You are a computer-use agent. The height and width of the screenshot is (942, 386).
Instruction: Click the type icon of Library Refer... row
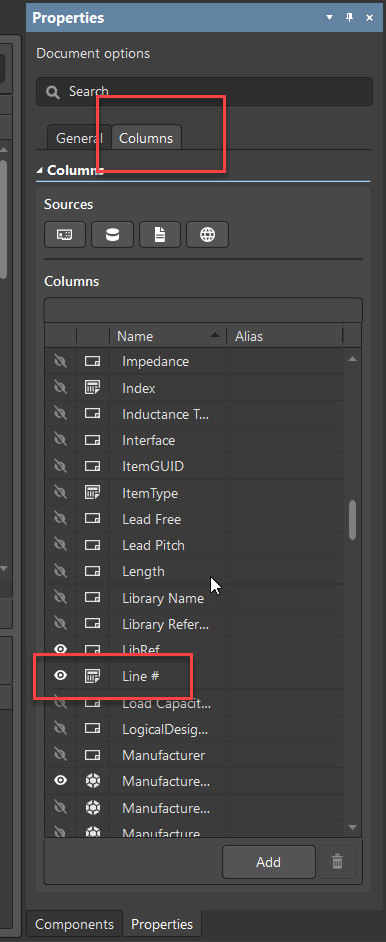92,624
